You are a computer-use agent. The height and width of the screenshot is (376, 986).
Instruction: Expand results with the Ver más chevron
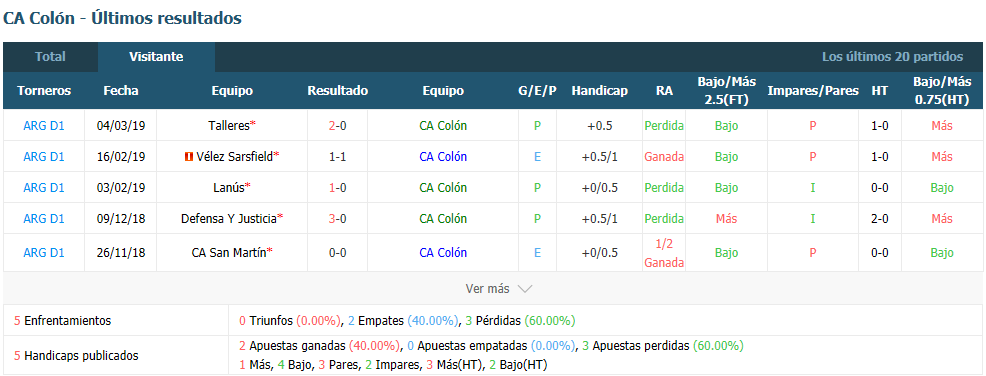tap(524, 289)
